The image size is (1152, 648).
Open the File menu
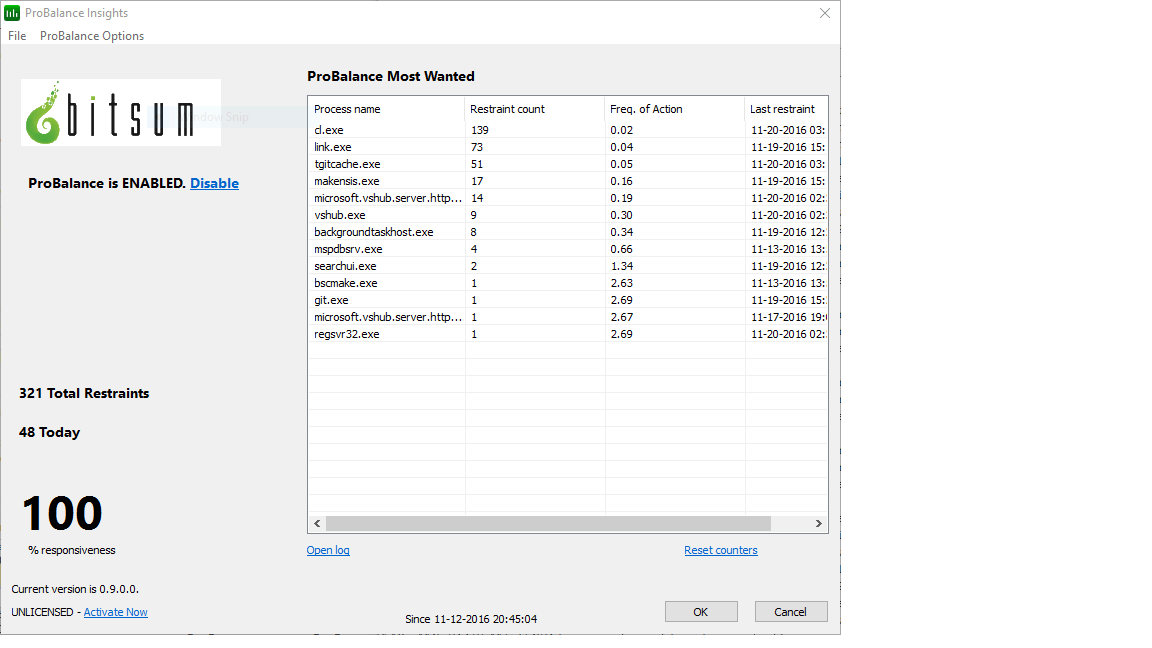point(17,36)
